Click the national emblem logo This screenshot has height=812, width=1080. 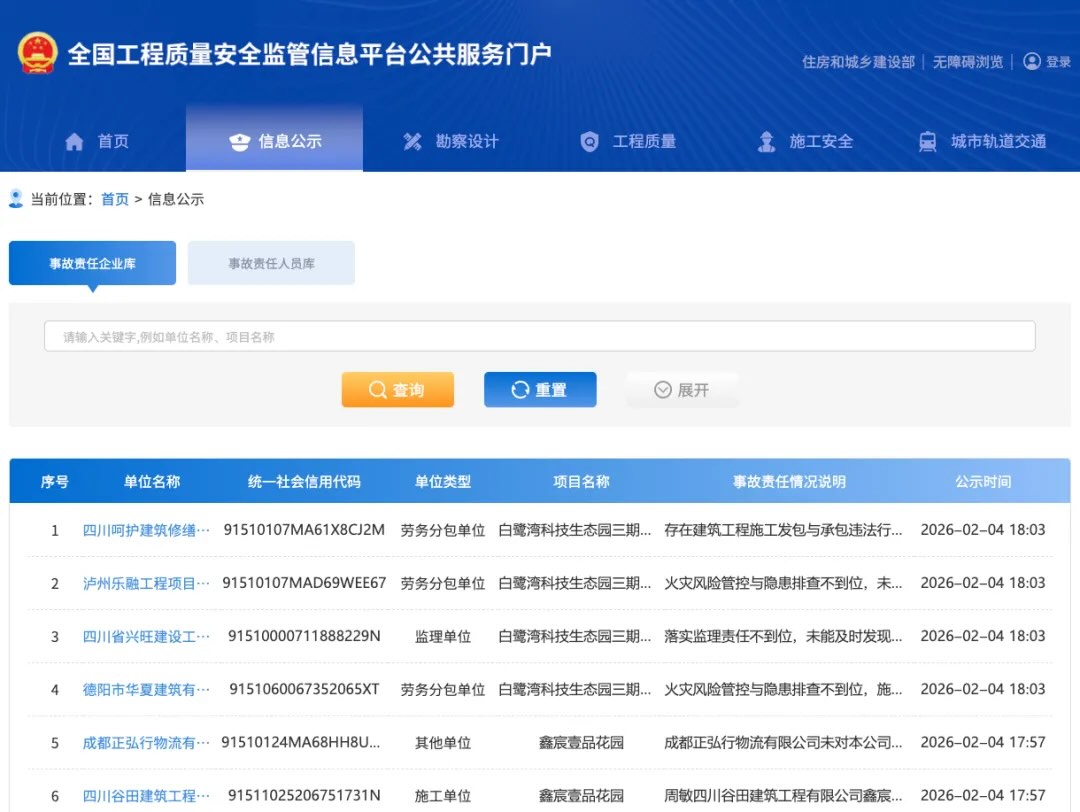coord(37,53)
